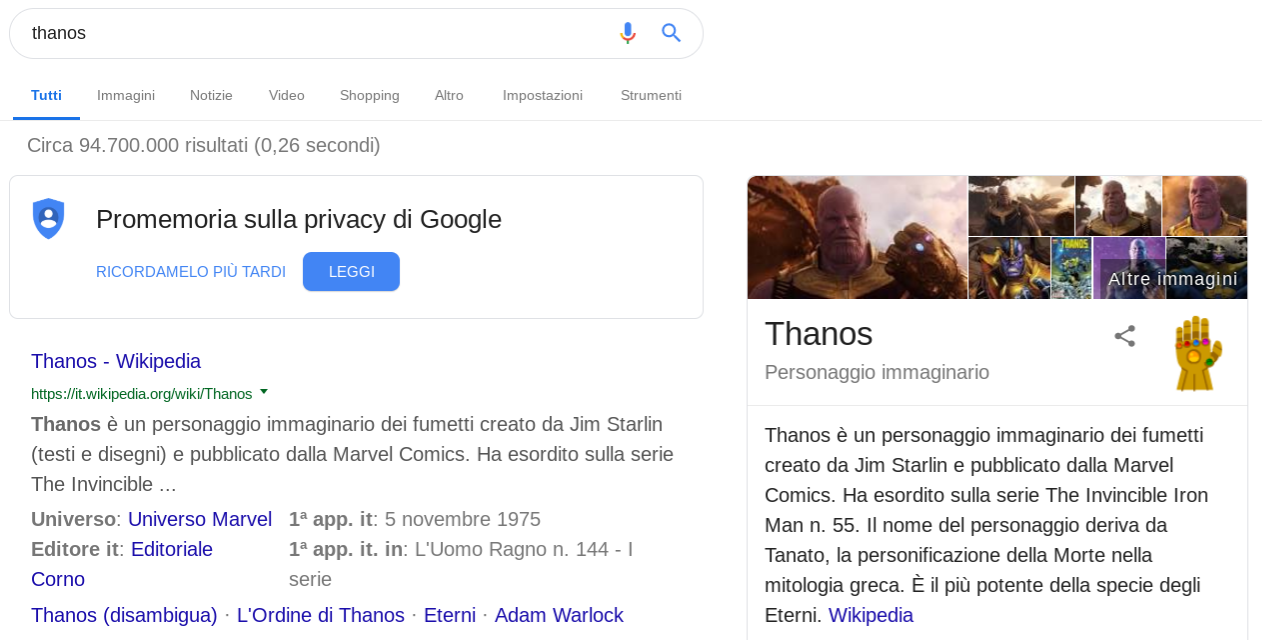Click the magnifying glass search icon
This screenshot has width=1262, height=640.
point(671,33)
